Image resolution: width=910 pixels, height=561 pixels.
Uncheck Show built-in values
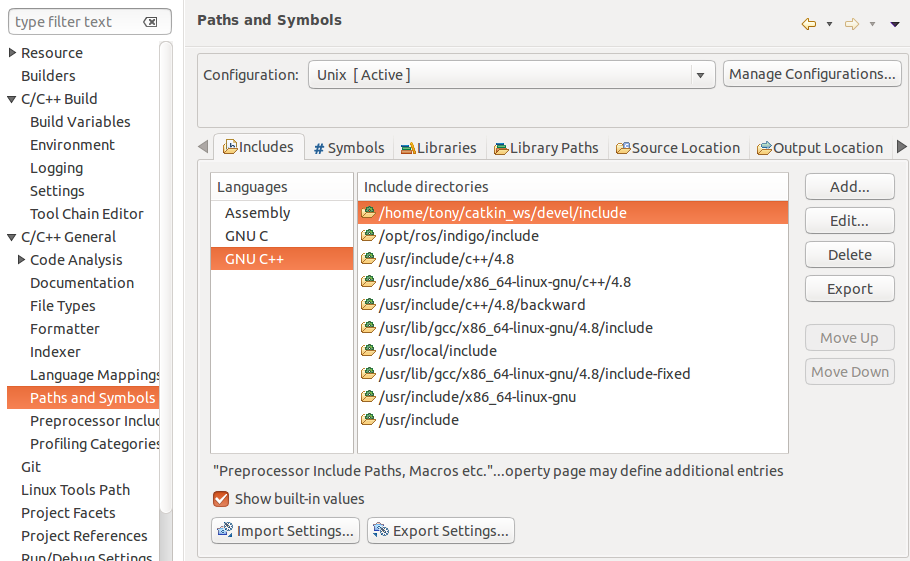tap(221, 499)
